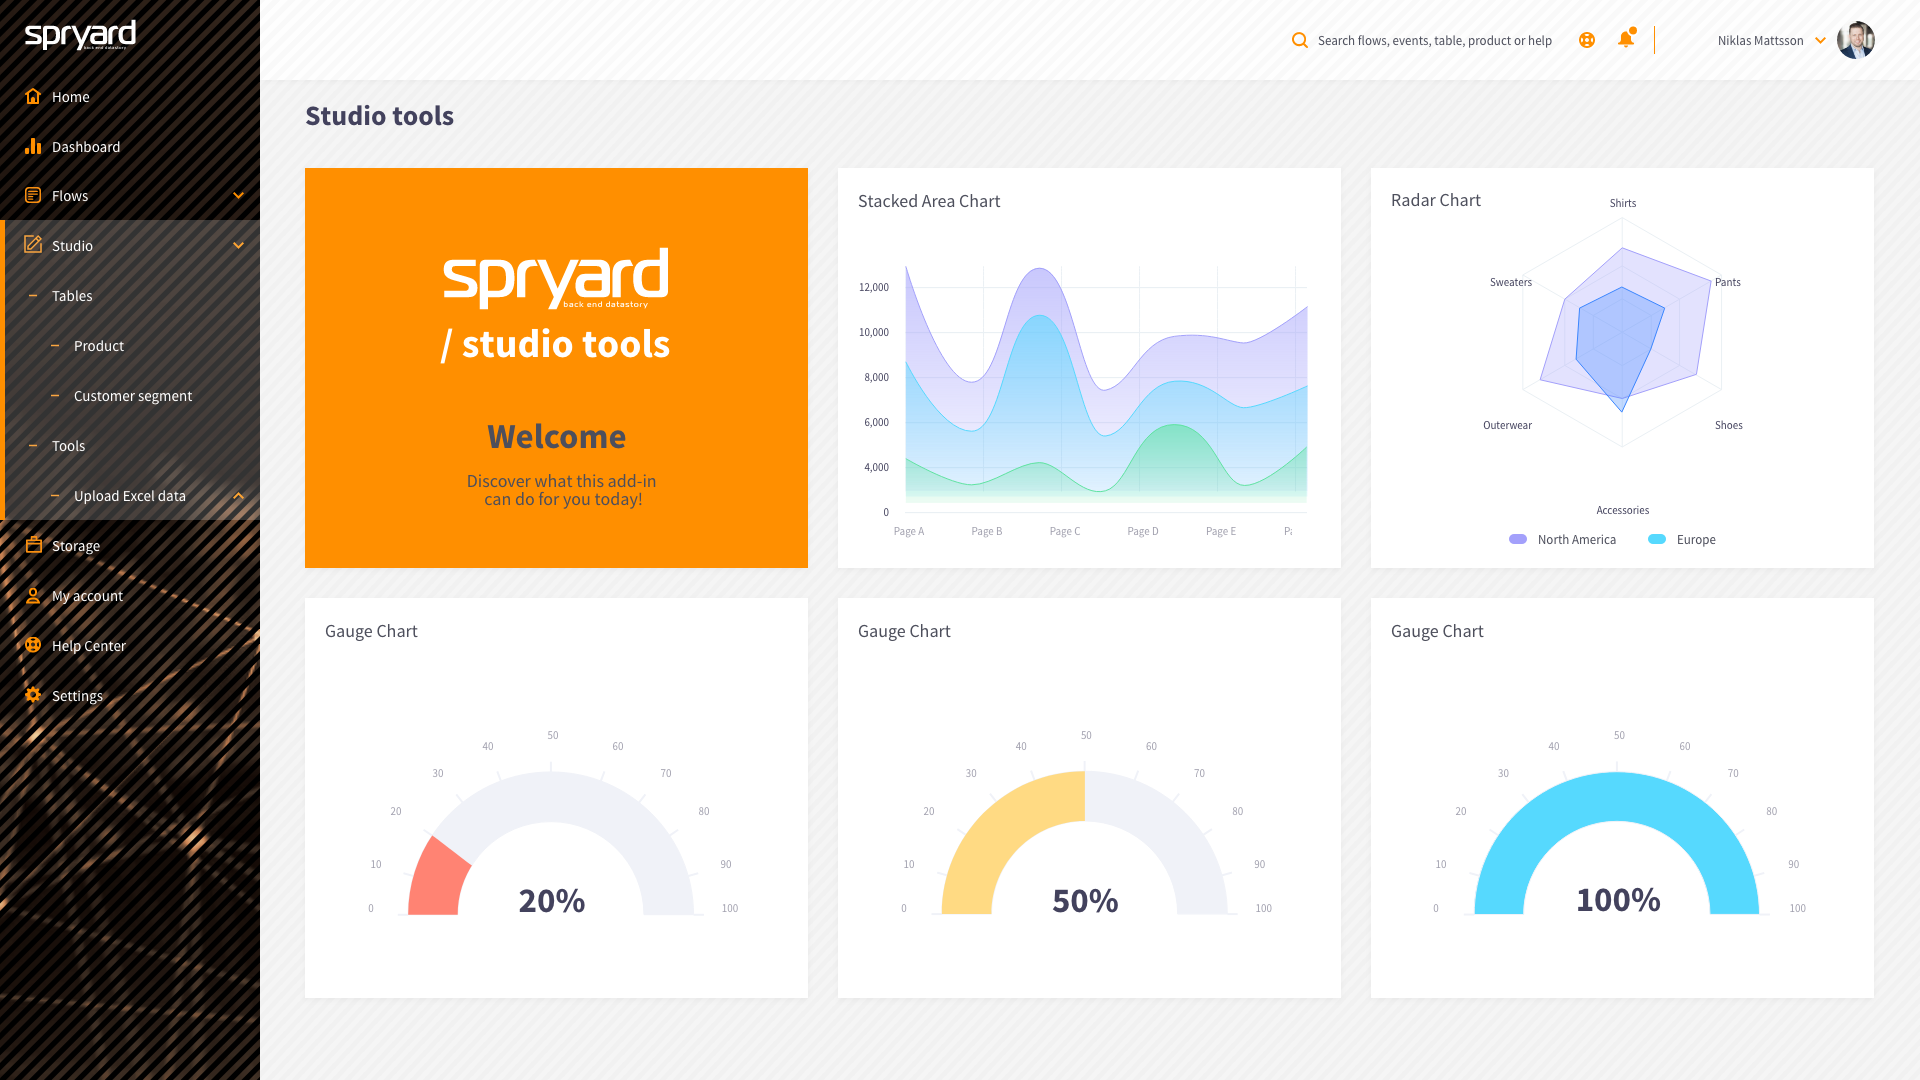Image resolution: width=1920 pixels, height=1080 pixels.
Task: Click the 100% gauge blue arc
Action: coord(1617,797)
